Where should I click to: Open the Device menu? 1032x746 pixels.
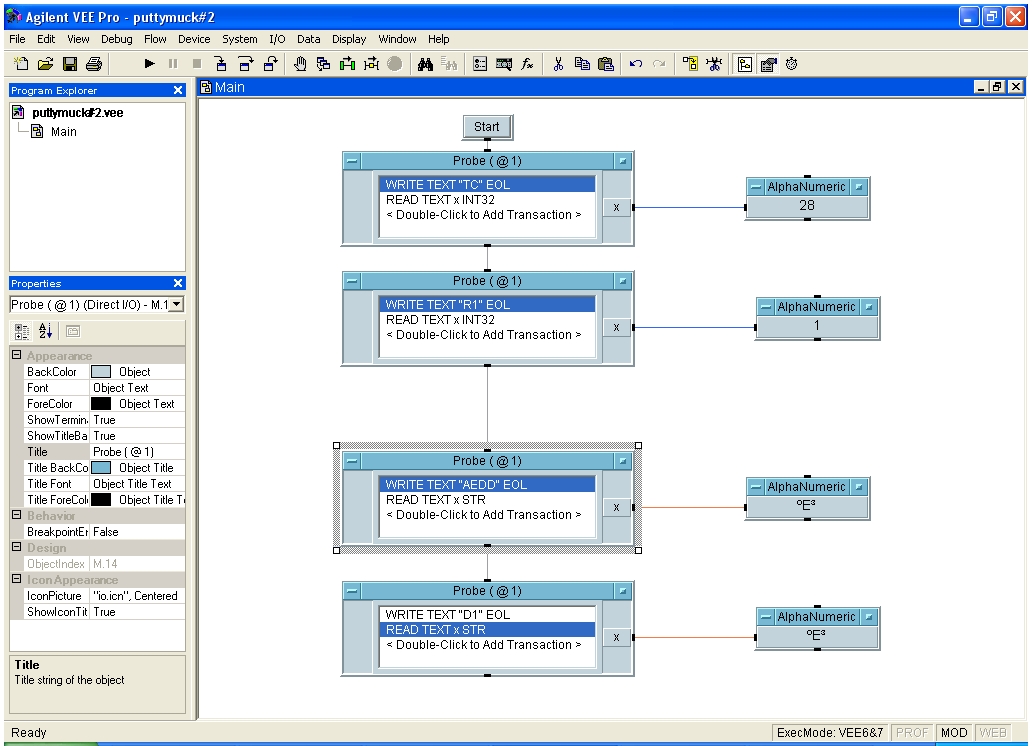tap(194, 39)
